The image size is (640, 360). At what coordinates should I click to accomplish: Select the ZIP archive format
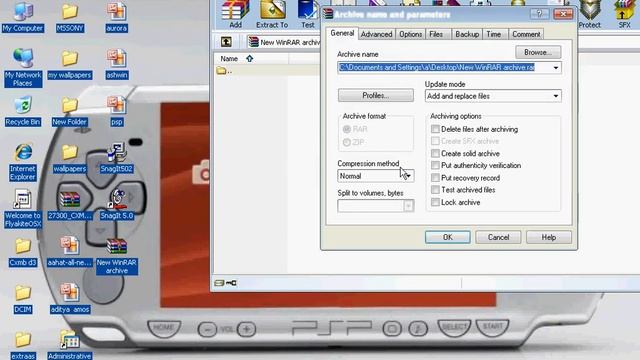click(347, 142)
